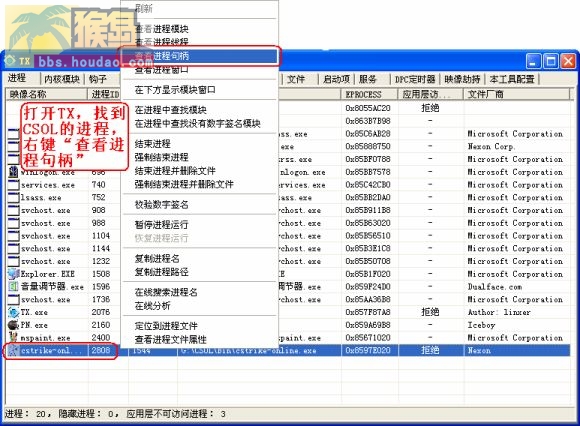Click the TX.exe process icon
The image size is (580, 426).
(x=13, y=312)
